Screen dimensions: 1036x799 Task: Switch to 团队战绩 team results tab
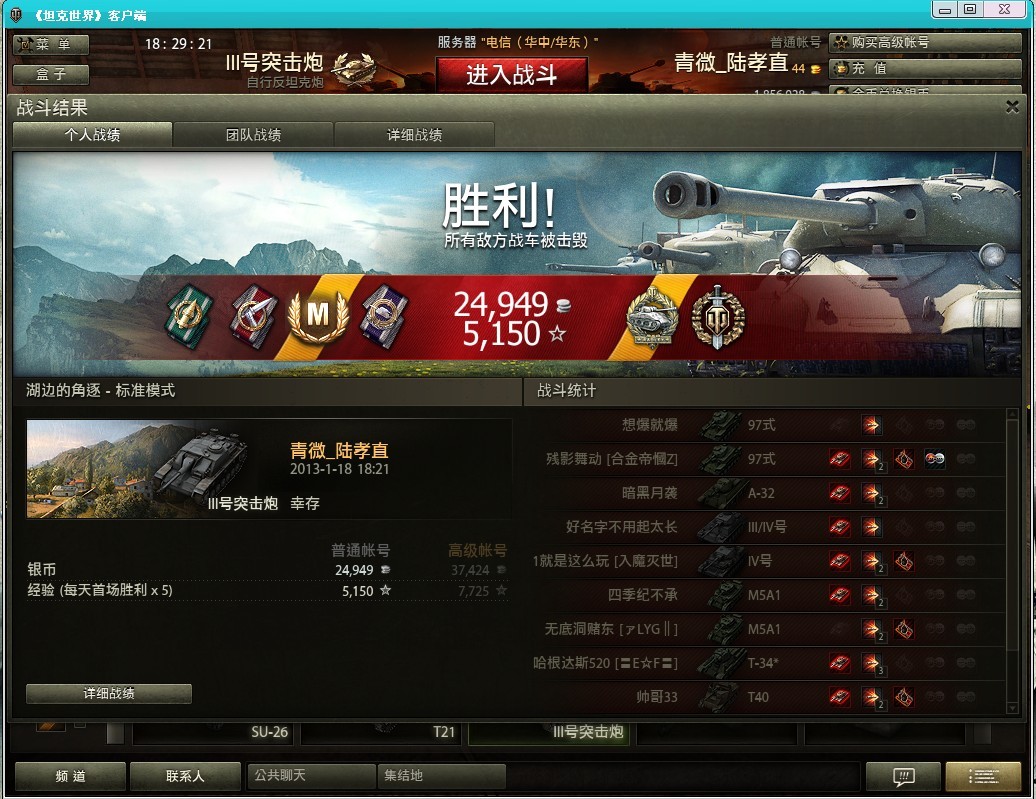[x=253, y=135]
